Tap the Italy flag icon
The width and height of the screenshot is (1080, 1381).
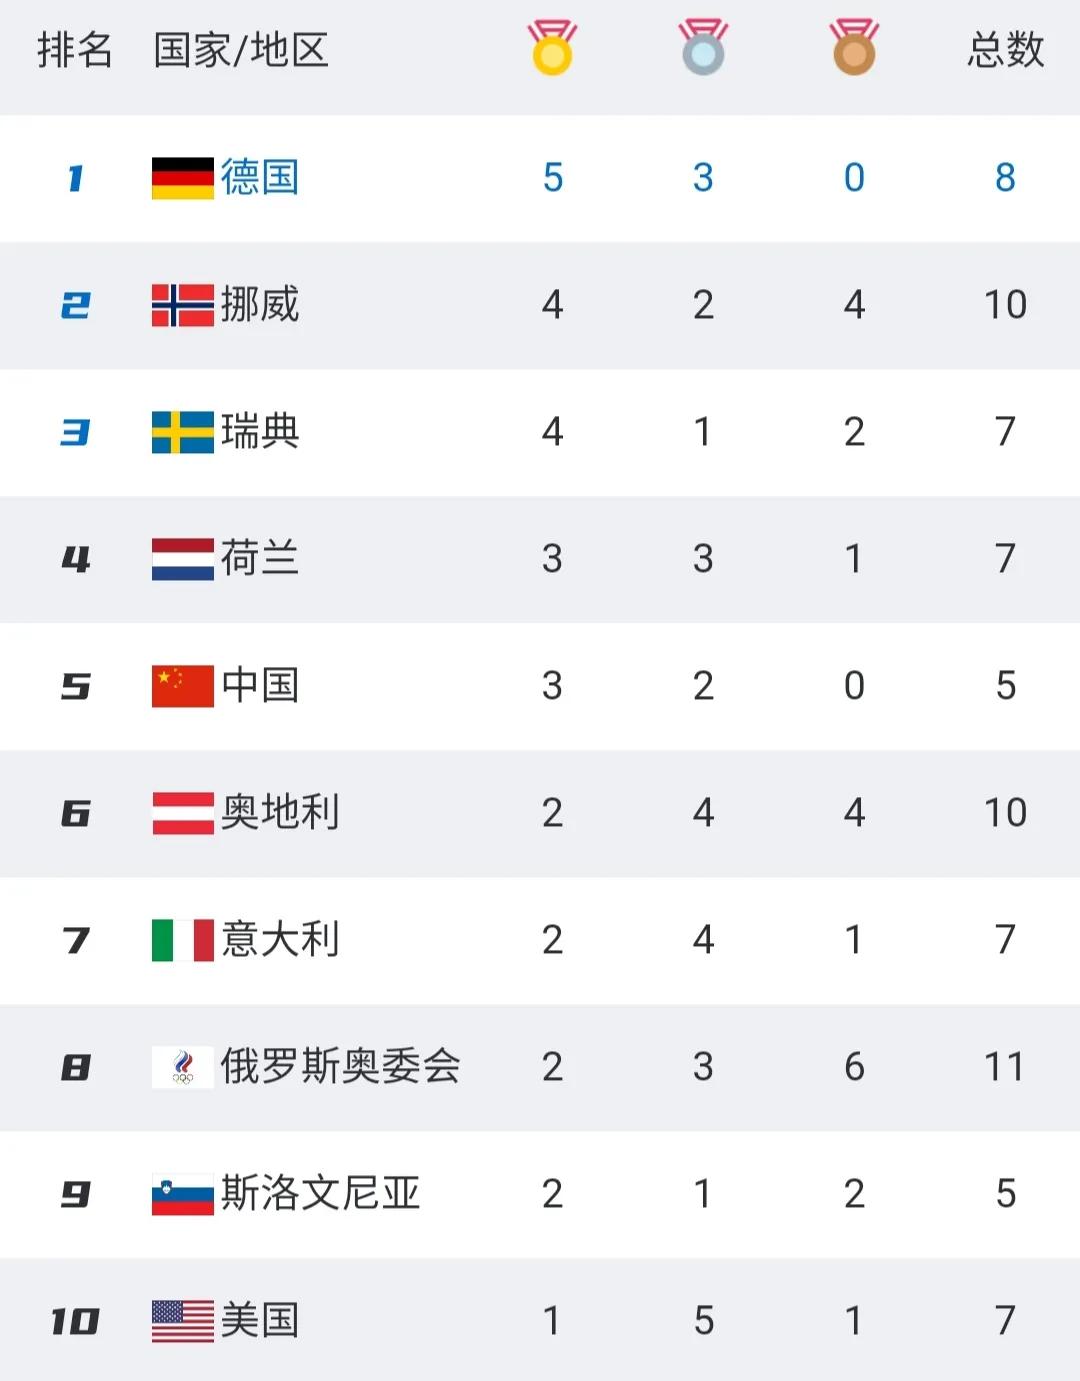[x=183, y=940]
